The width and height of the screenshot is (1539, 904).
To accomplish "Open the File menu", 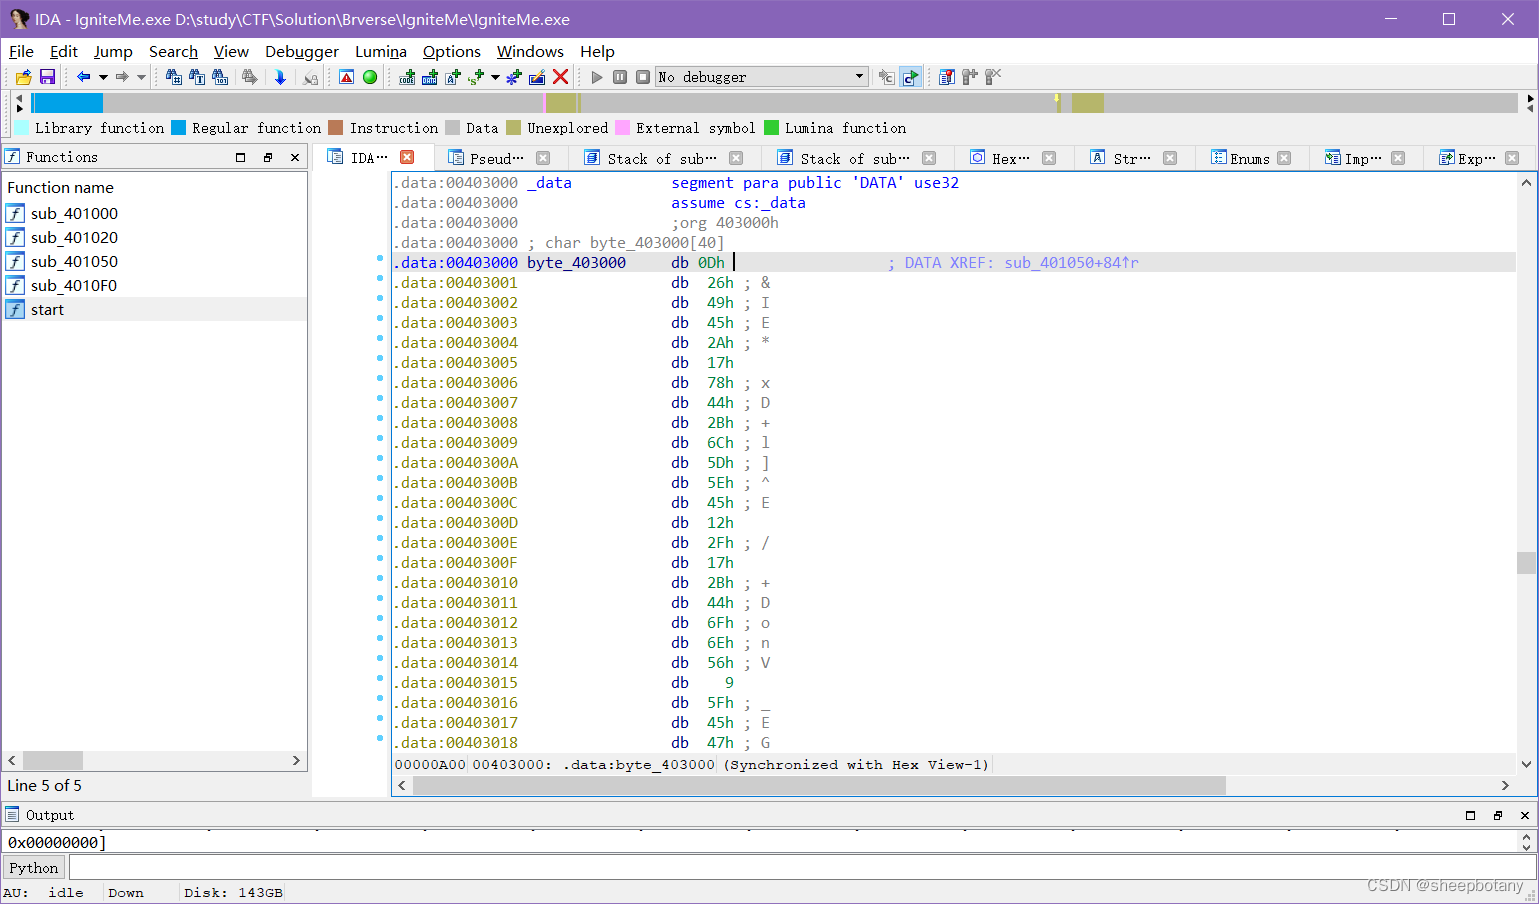I will tap(21, 52).
